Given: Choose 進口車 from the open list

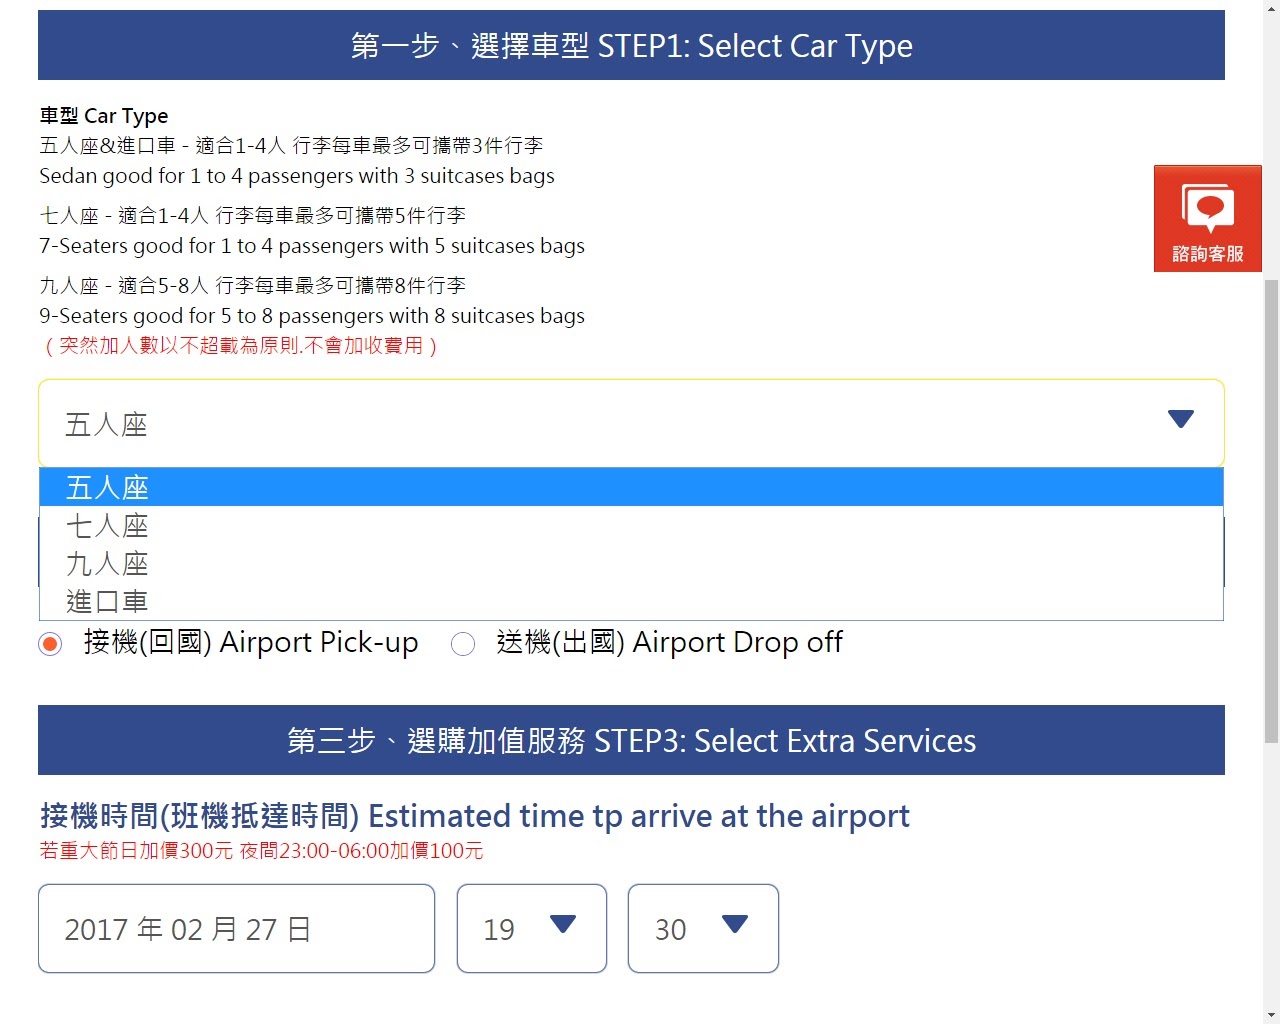Looking at the screenshot, I should click(108, 601).
